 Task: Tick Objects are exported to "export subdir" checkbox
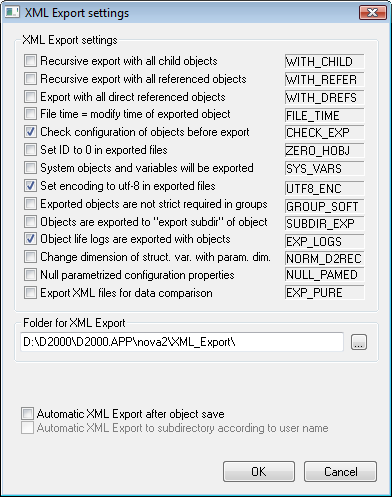coord(30,222)
